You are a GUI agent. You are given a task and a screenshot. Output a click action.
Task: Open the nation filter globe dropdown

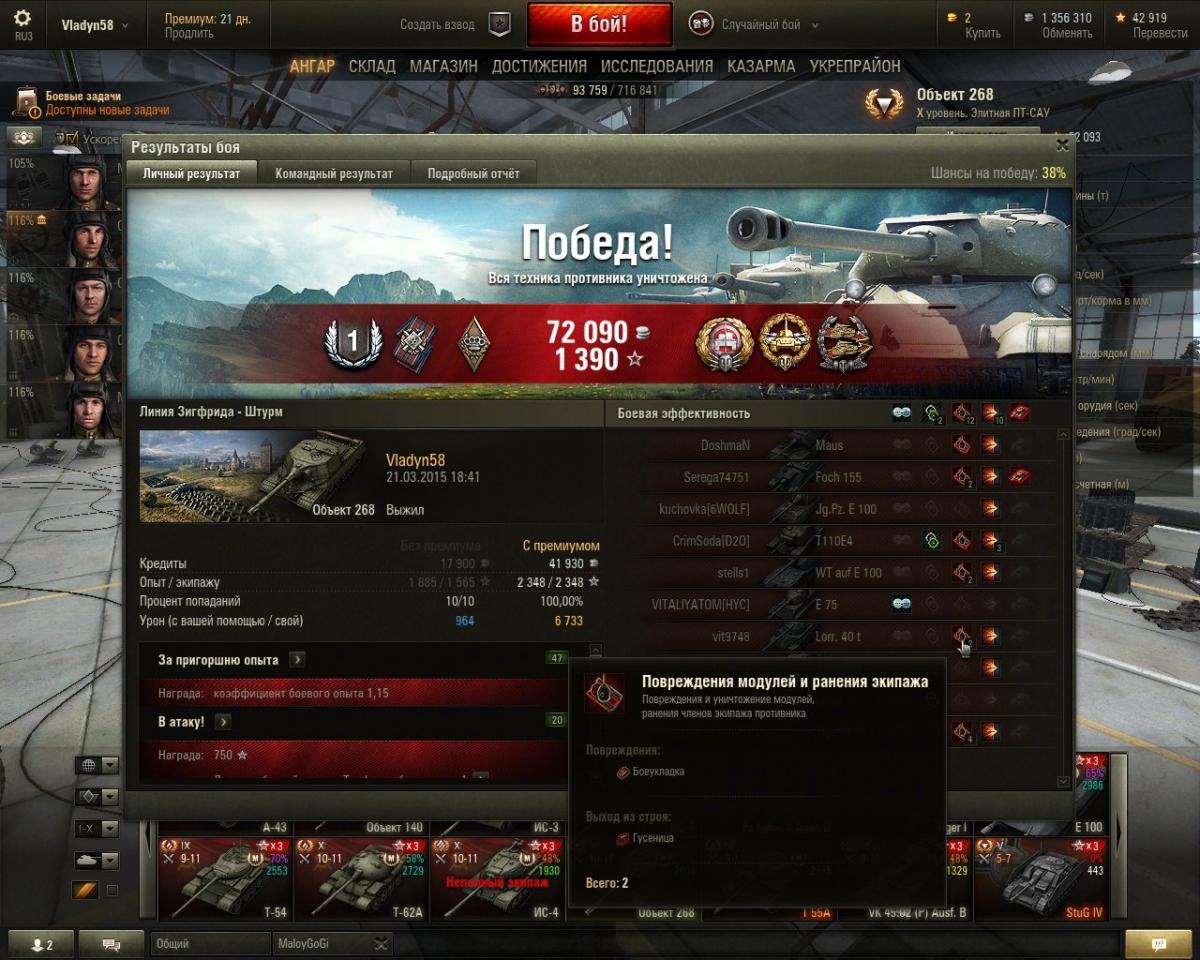tap(96, 766)
